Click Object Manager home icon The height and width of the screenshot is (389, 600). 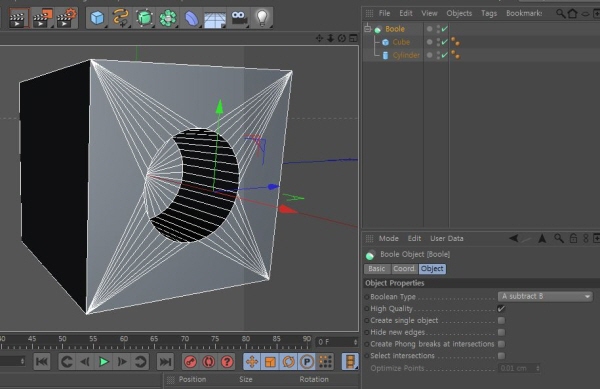coord(572,14)
